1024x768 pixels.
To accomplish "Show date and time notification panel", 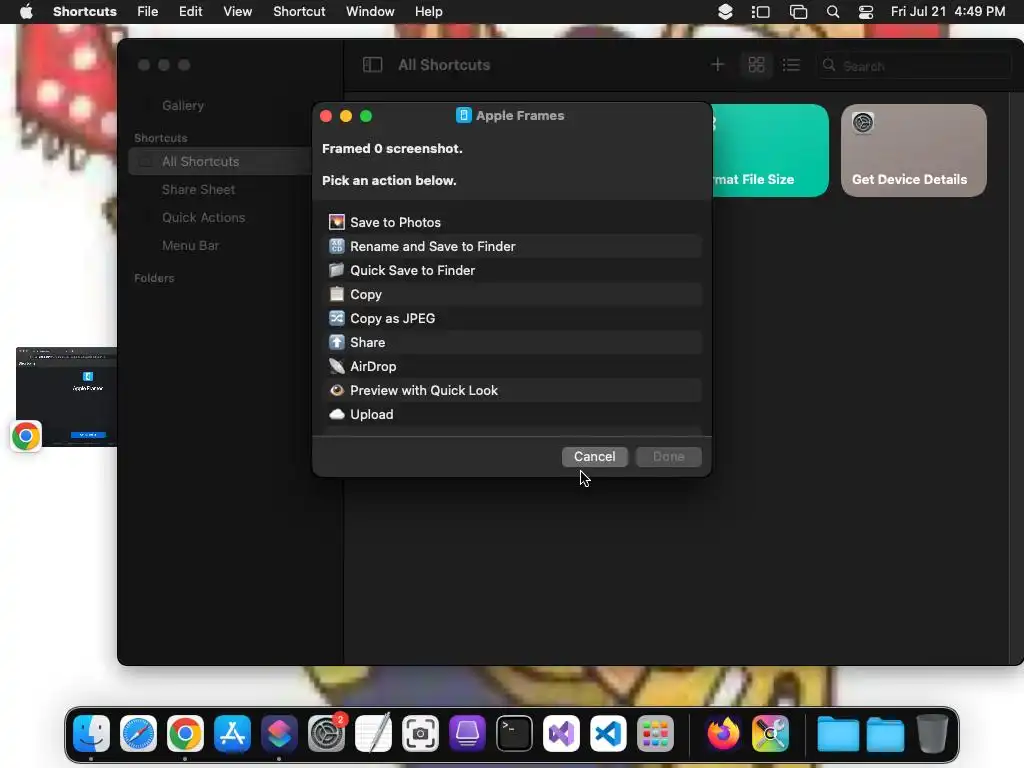I will tap(948, 12).
